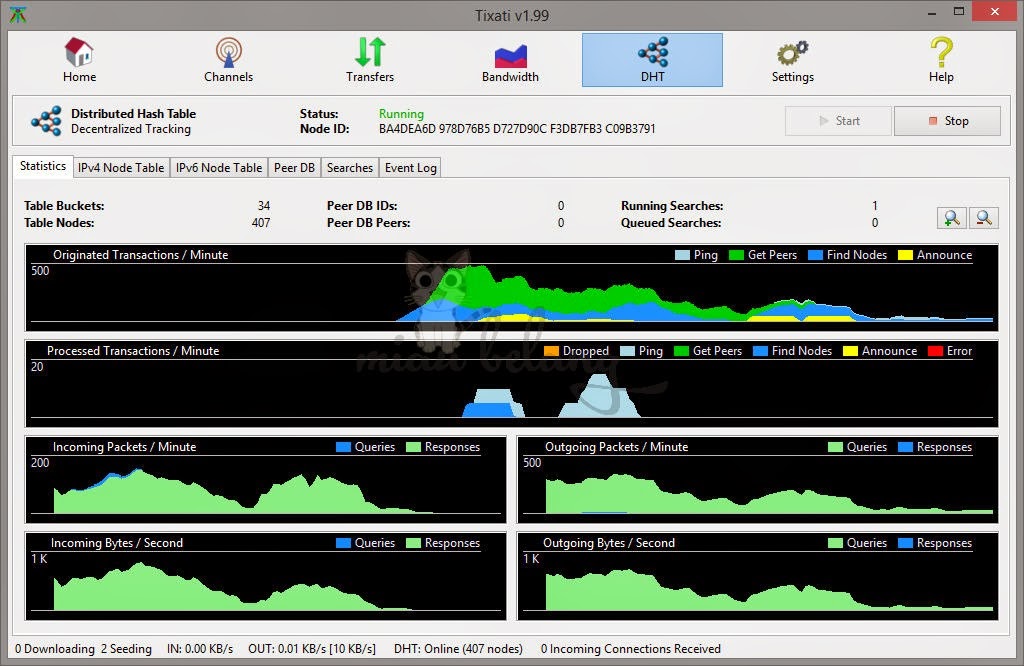Click the Announce swatch in Originated Transactions
The image size is (1024, 666).
point(905,255)
